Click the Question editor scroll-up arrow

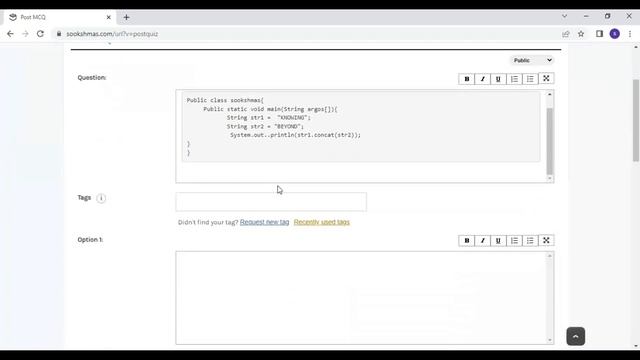click(x=549, y=94)
